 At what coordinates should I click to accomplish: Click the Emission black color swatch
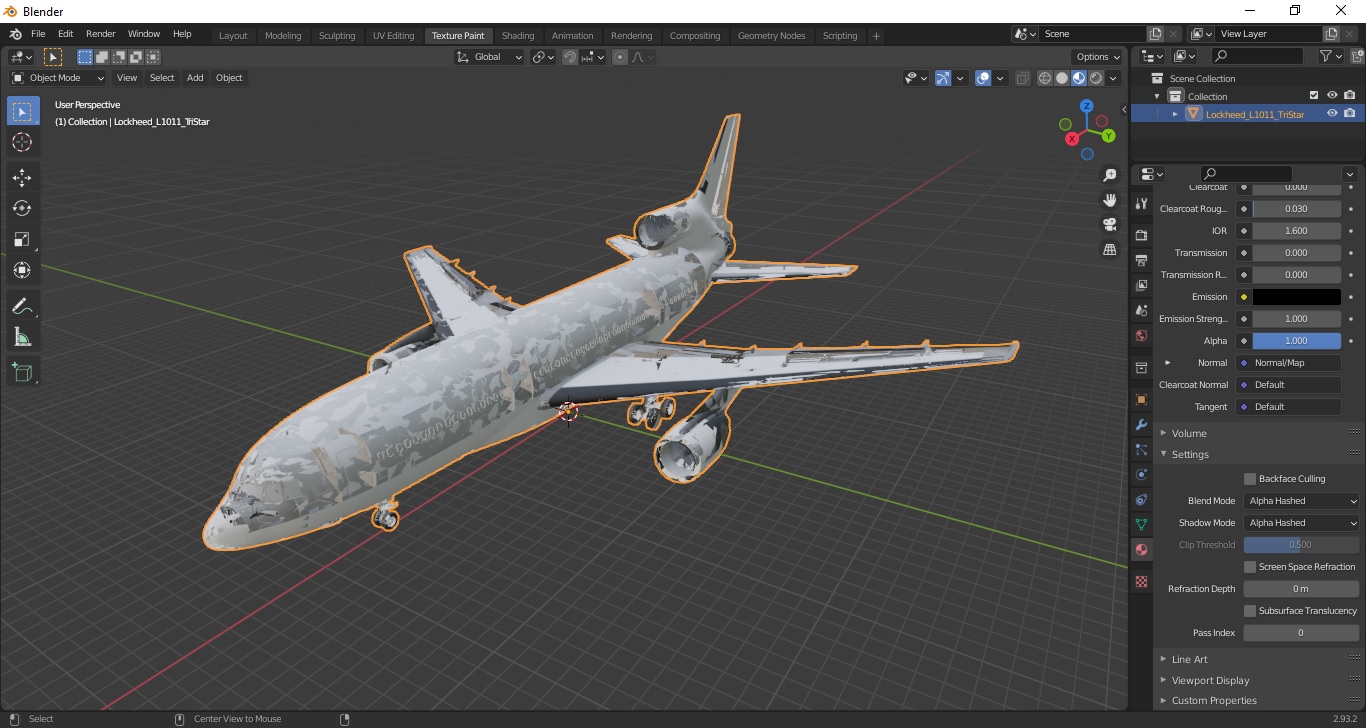(x=1296, y=297)
